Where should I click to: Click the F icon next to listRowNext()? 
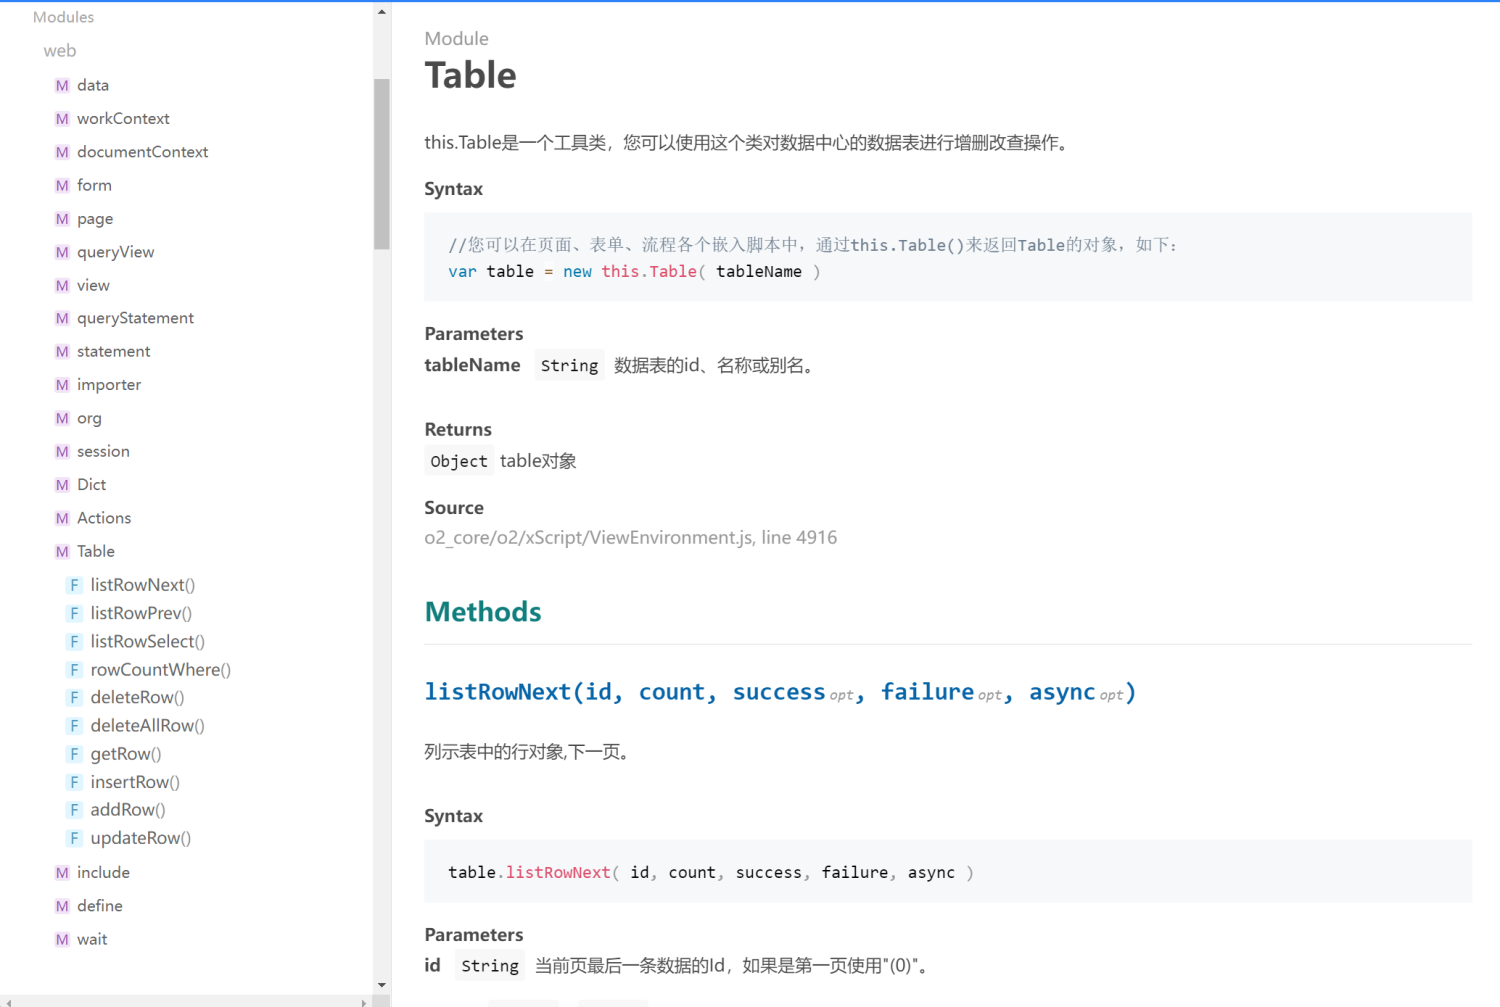tap(74, 585)
